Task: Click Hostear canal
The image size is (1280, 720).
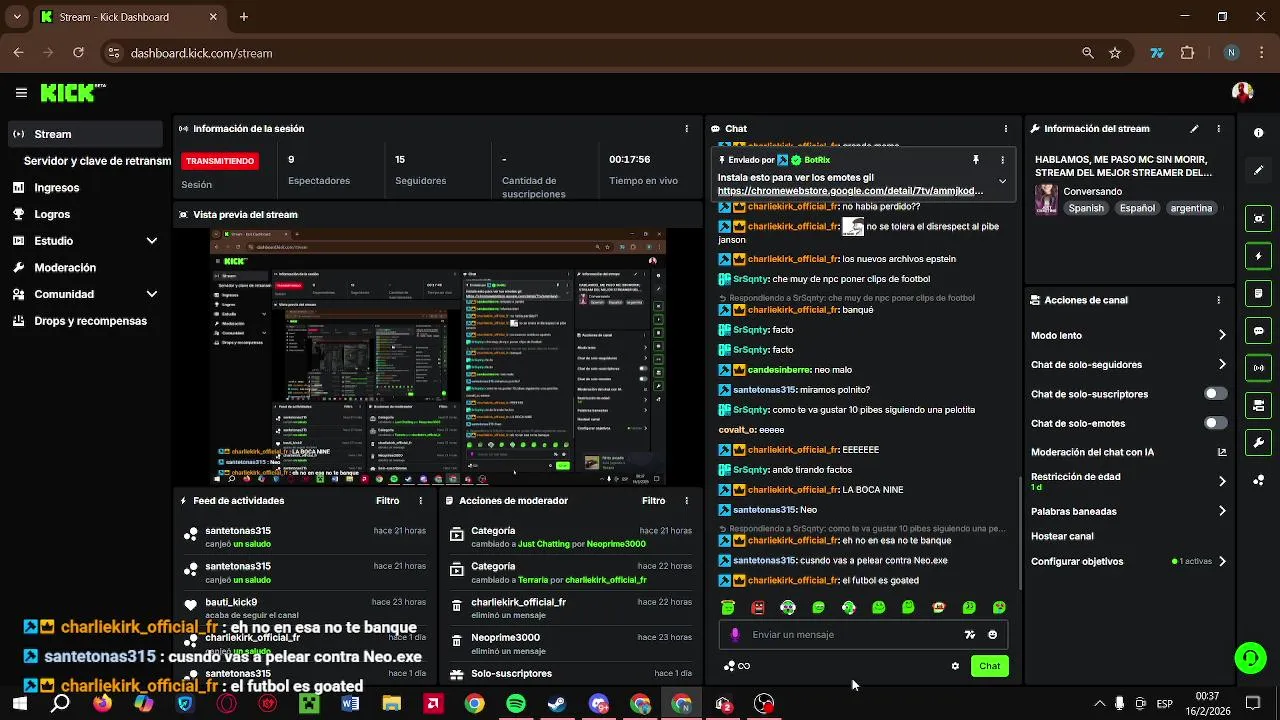Action: (x=1062, y=536)
